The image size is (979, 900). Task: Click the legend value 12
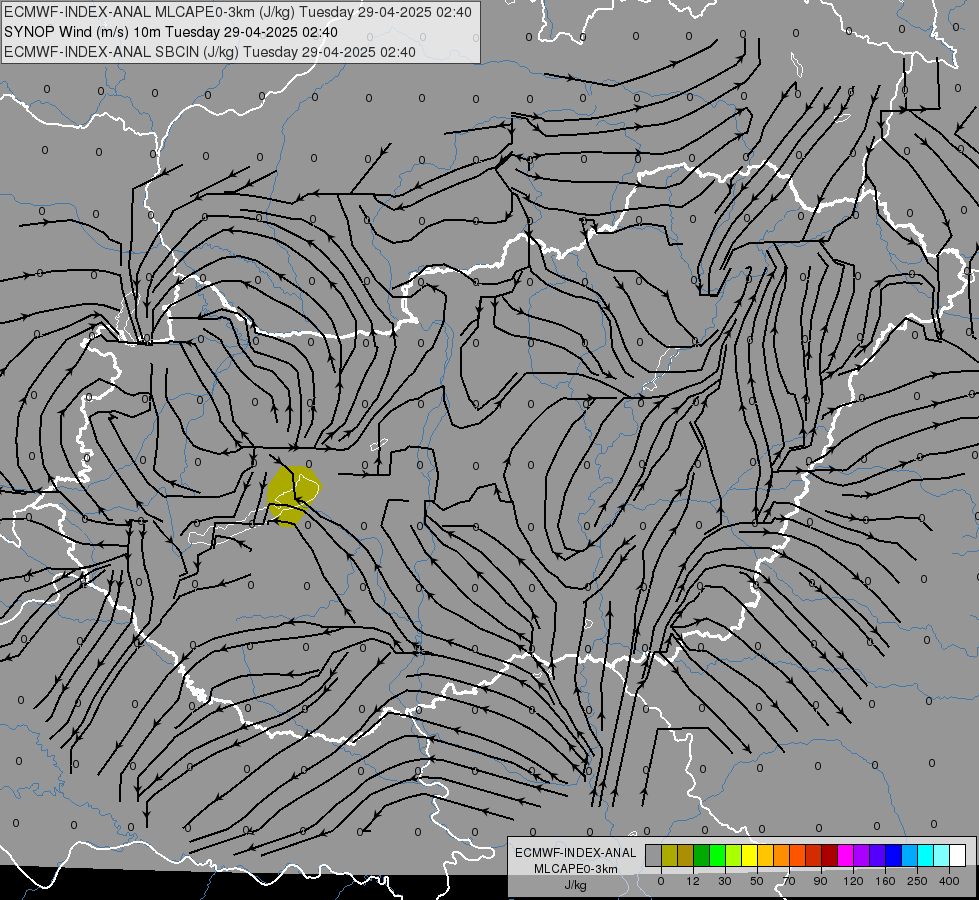(x=693, y=881)
